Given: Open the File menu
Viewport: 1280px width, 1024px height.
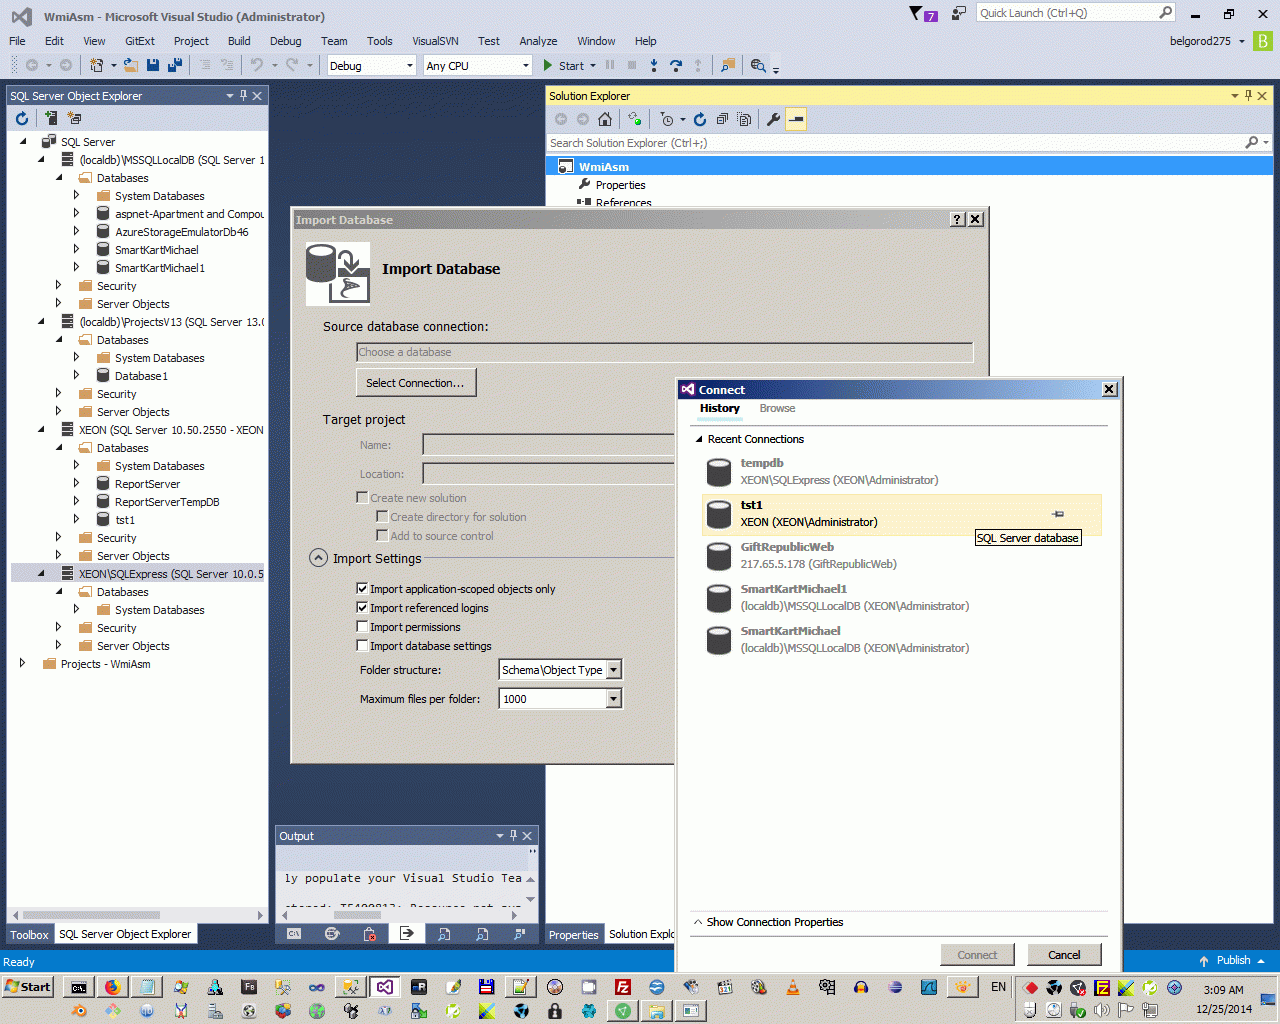Looking at the screenshot, I should (x=17, y=41).
